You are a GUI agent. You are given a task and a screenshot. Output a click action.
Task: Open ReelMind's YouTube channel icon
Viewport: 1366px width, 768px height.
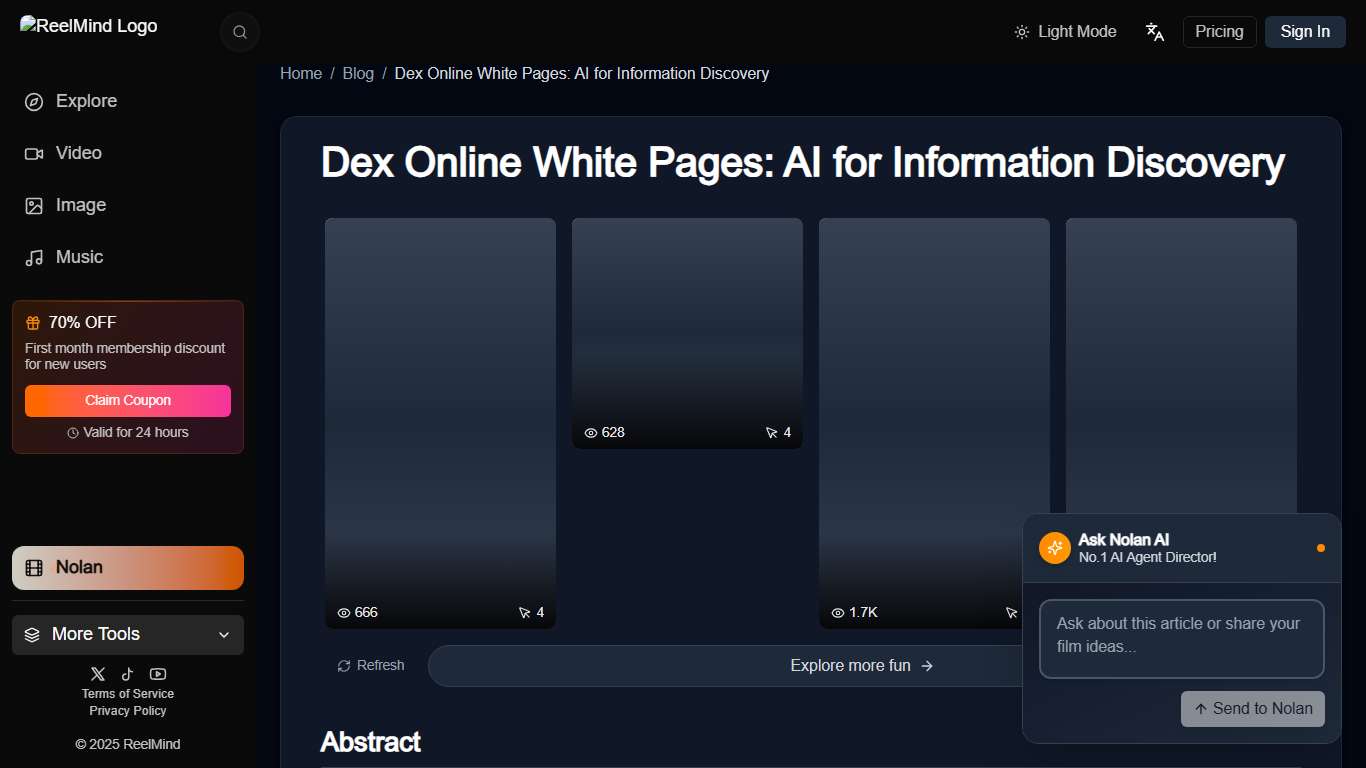pyautogui.click(x=157, y=674)
